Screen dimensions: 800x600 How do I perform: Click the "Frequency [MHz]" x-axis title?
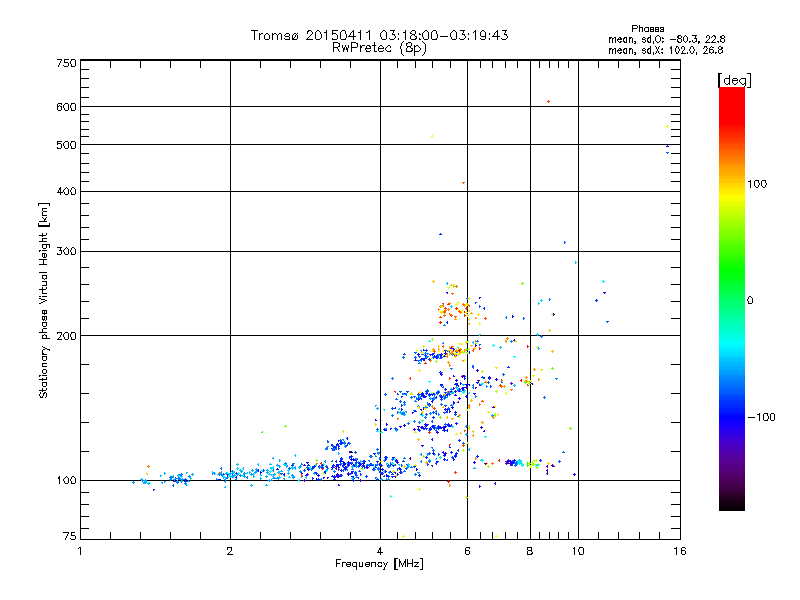379,564
